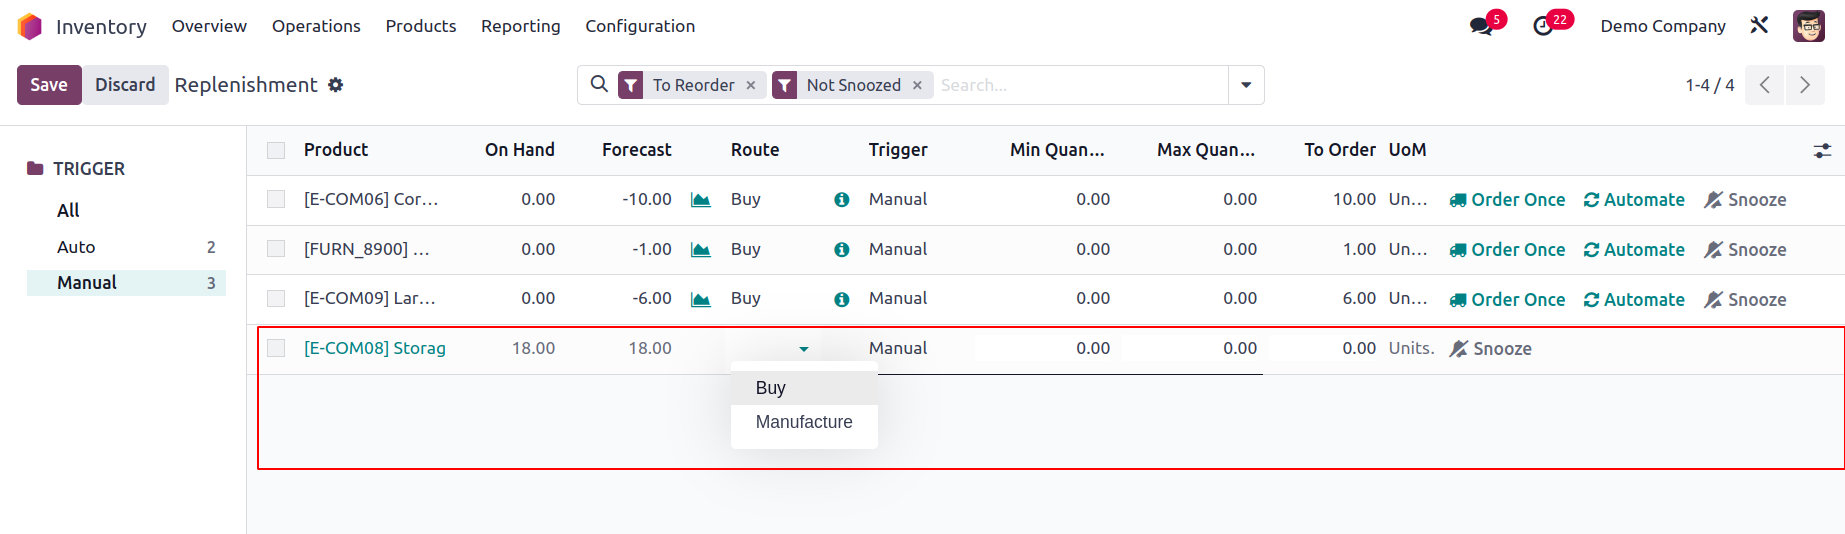Click the search magnifier icon
Viewport: 1845px width, 534px height.
(x=599, y=85)
